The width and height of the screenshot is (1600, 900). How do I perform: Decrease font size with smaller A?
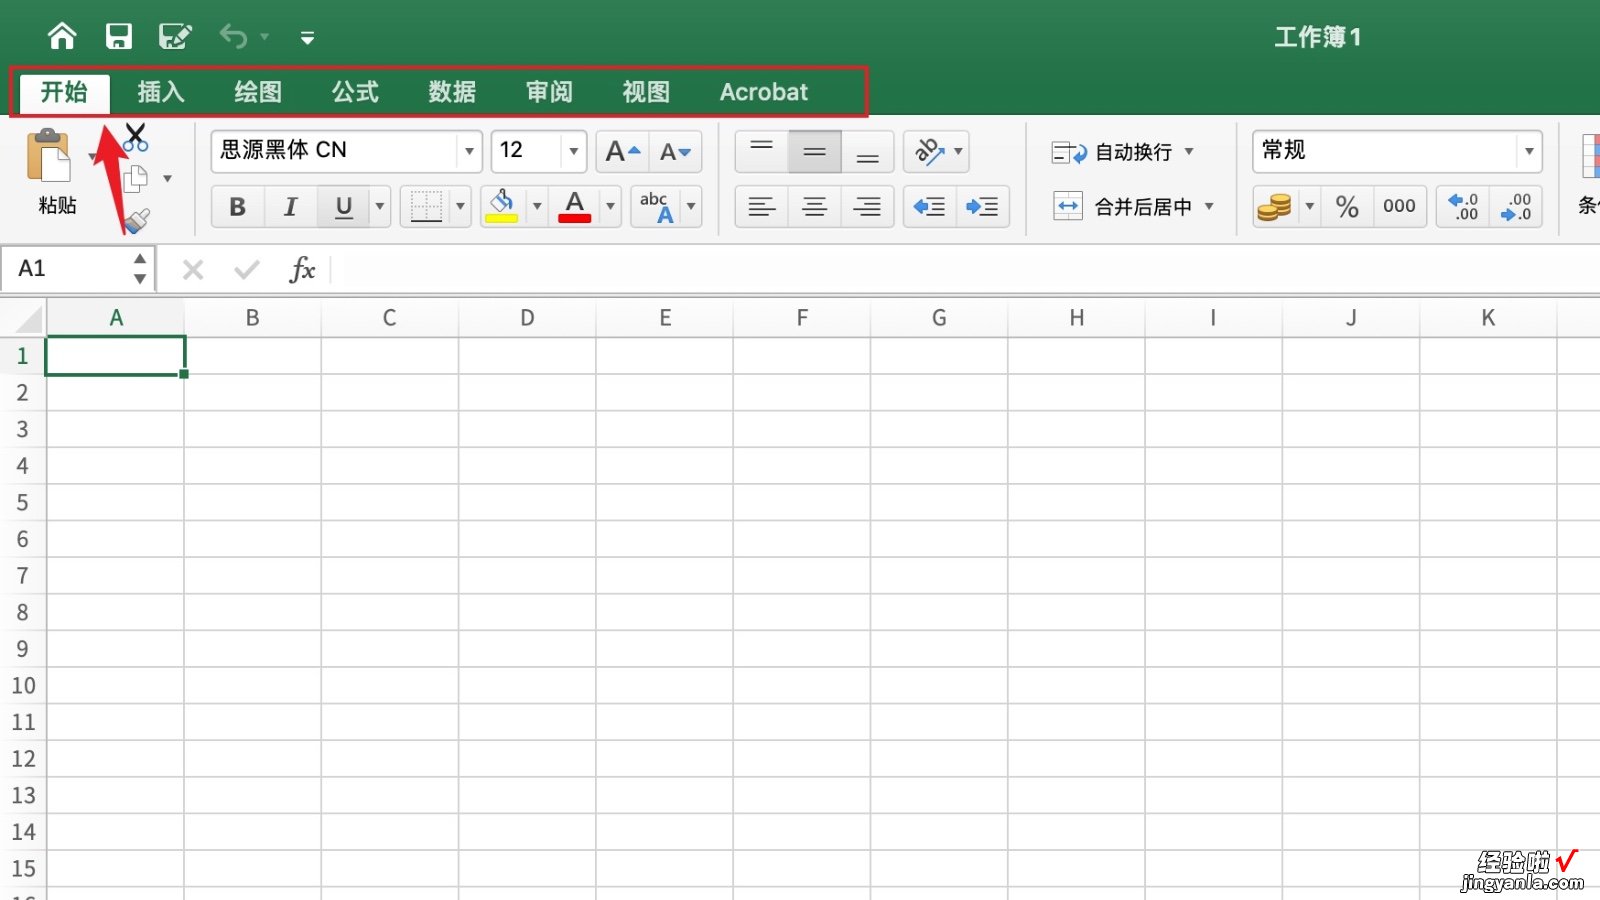click(x=676, y=152)
